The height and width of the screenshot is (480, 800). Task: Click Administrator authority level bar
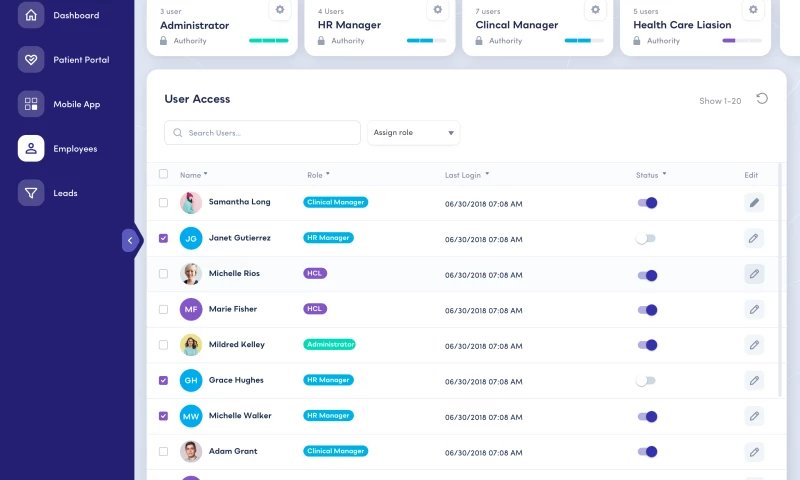coord(268,40)
